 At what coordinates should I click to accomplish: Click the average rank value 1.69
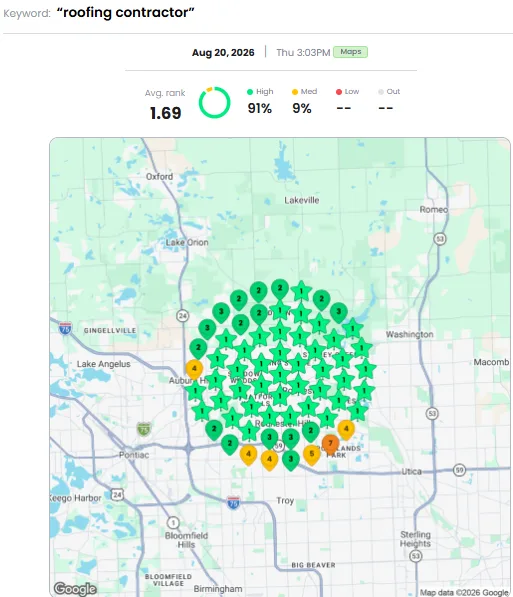pos(166,113)
